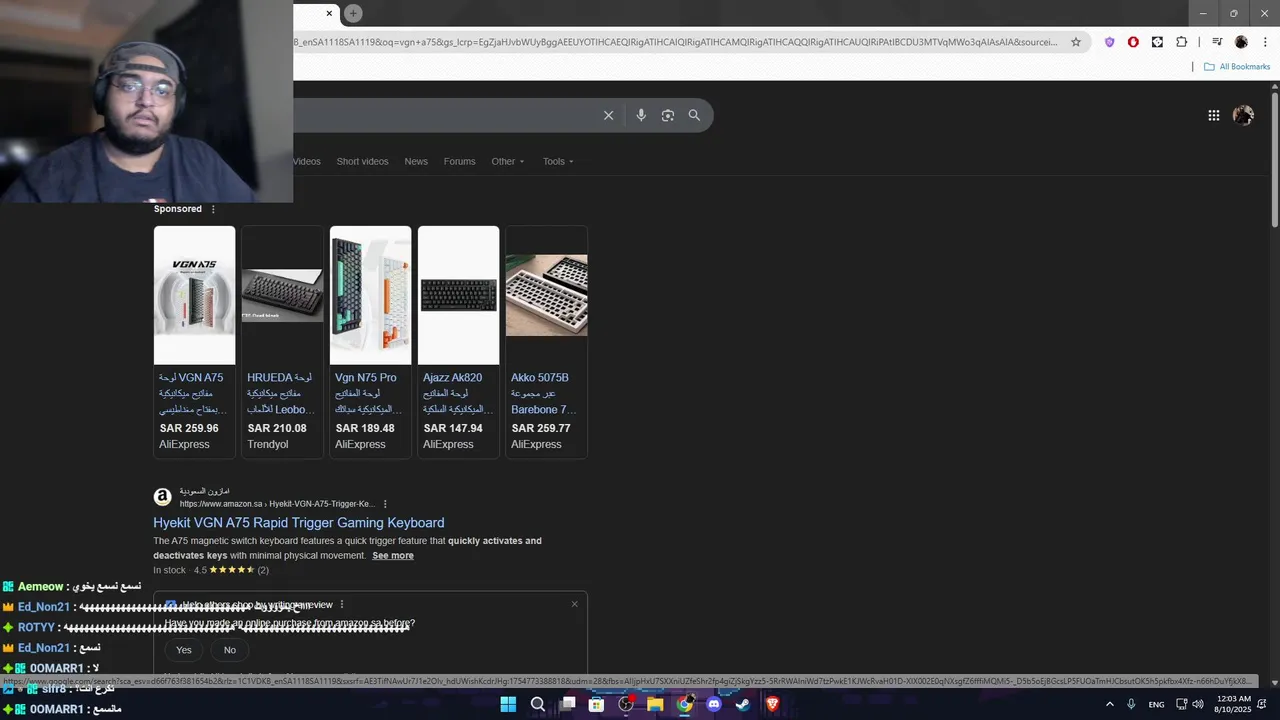The height and width of the screenshot is (720, 1280).
Task: Answer No to the purchase question
Action: pyautogui.click(x=230, y=650)
